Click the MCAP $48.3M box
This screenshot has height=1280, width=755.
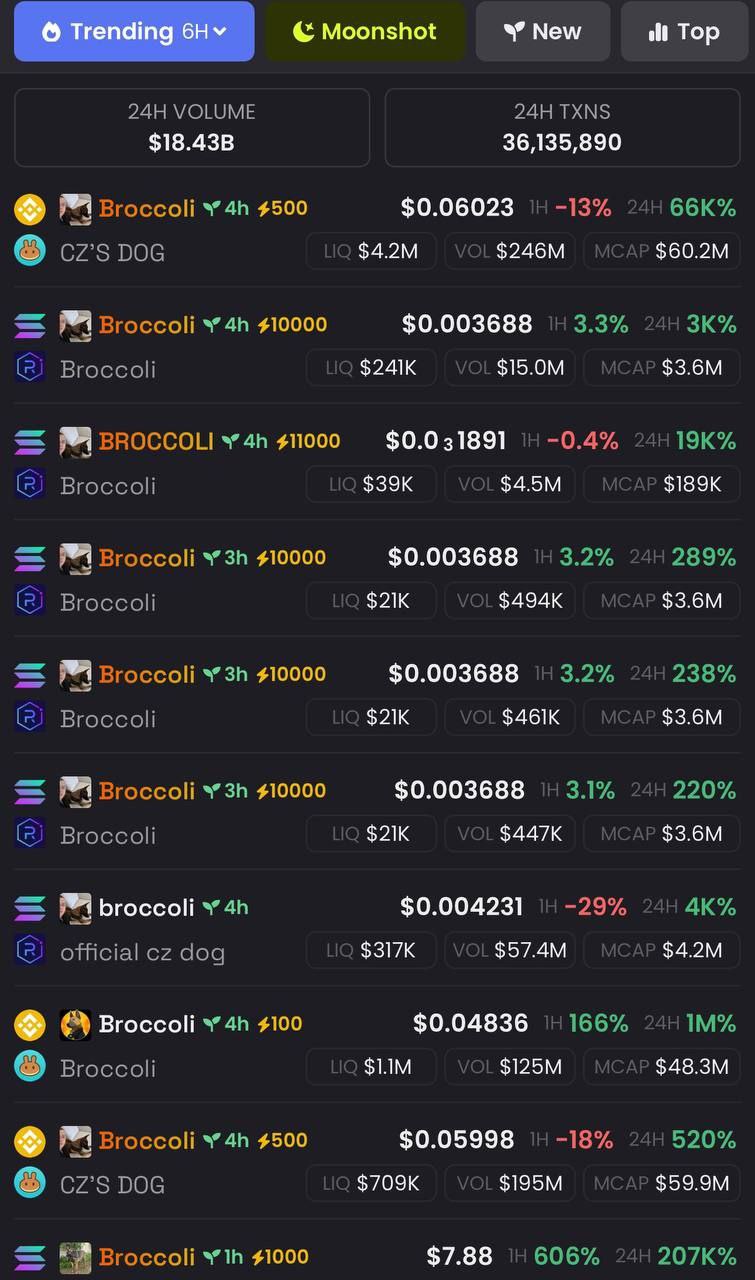(661, 1067)
